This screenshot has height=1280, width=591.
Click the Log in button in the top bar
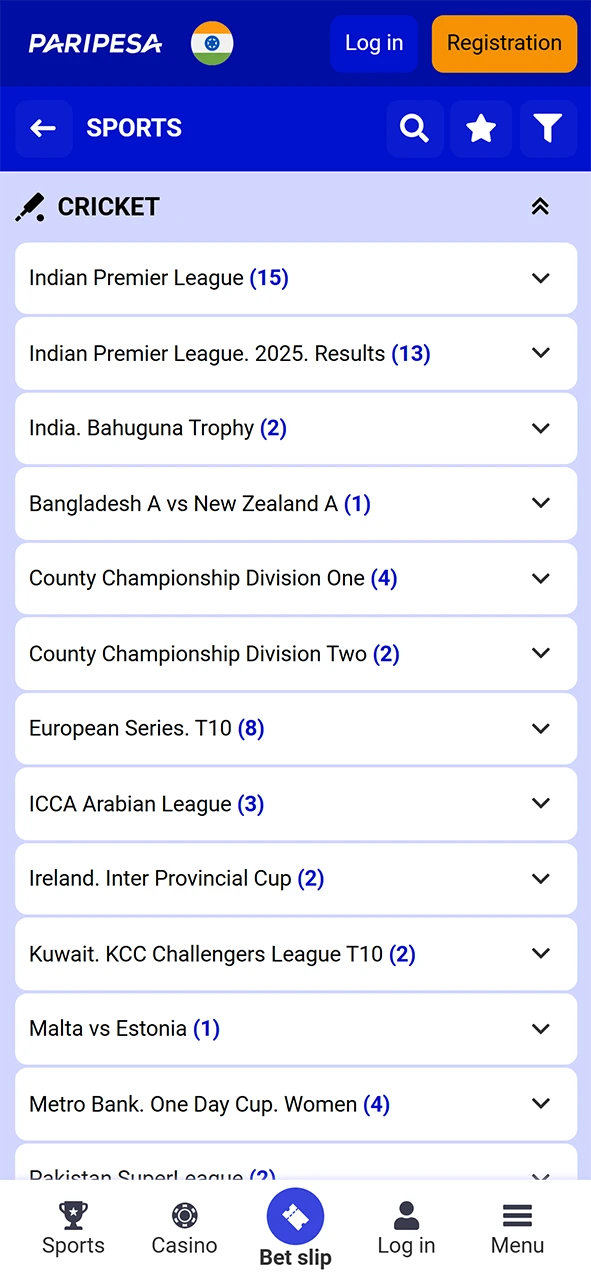[x=374, y=43]
